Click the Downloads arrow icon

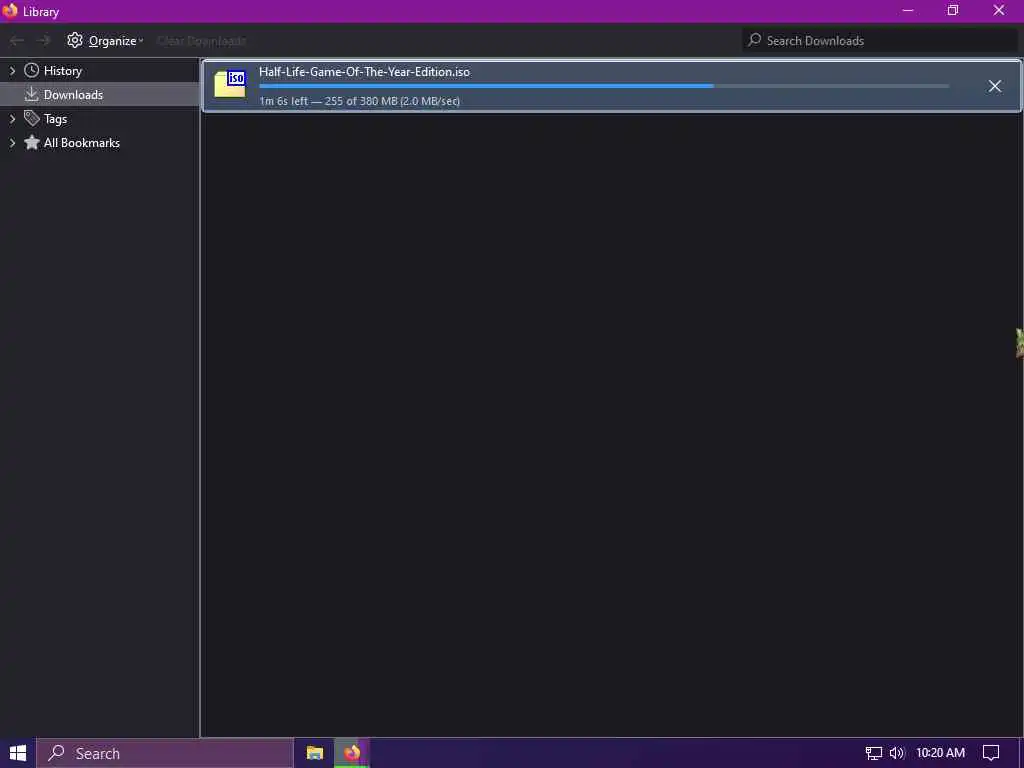point(31,95)
